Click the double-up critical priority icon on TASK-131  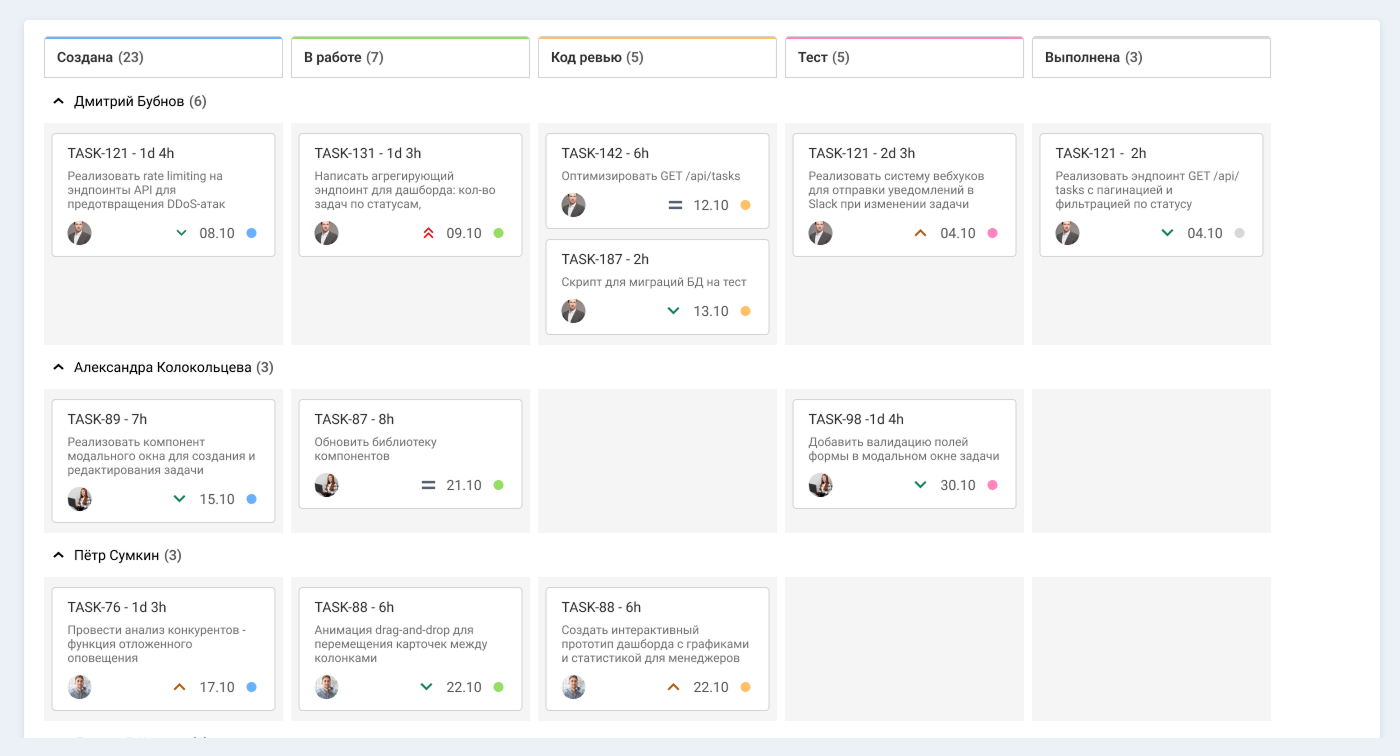[x=428, y=233]
